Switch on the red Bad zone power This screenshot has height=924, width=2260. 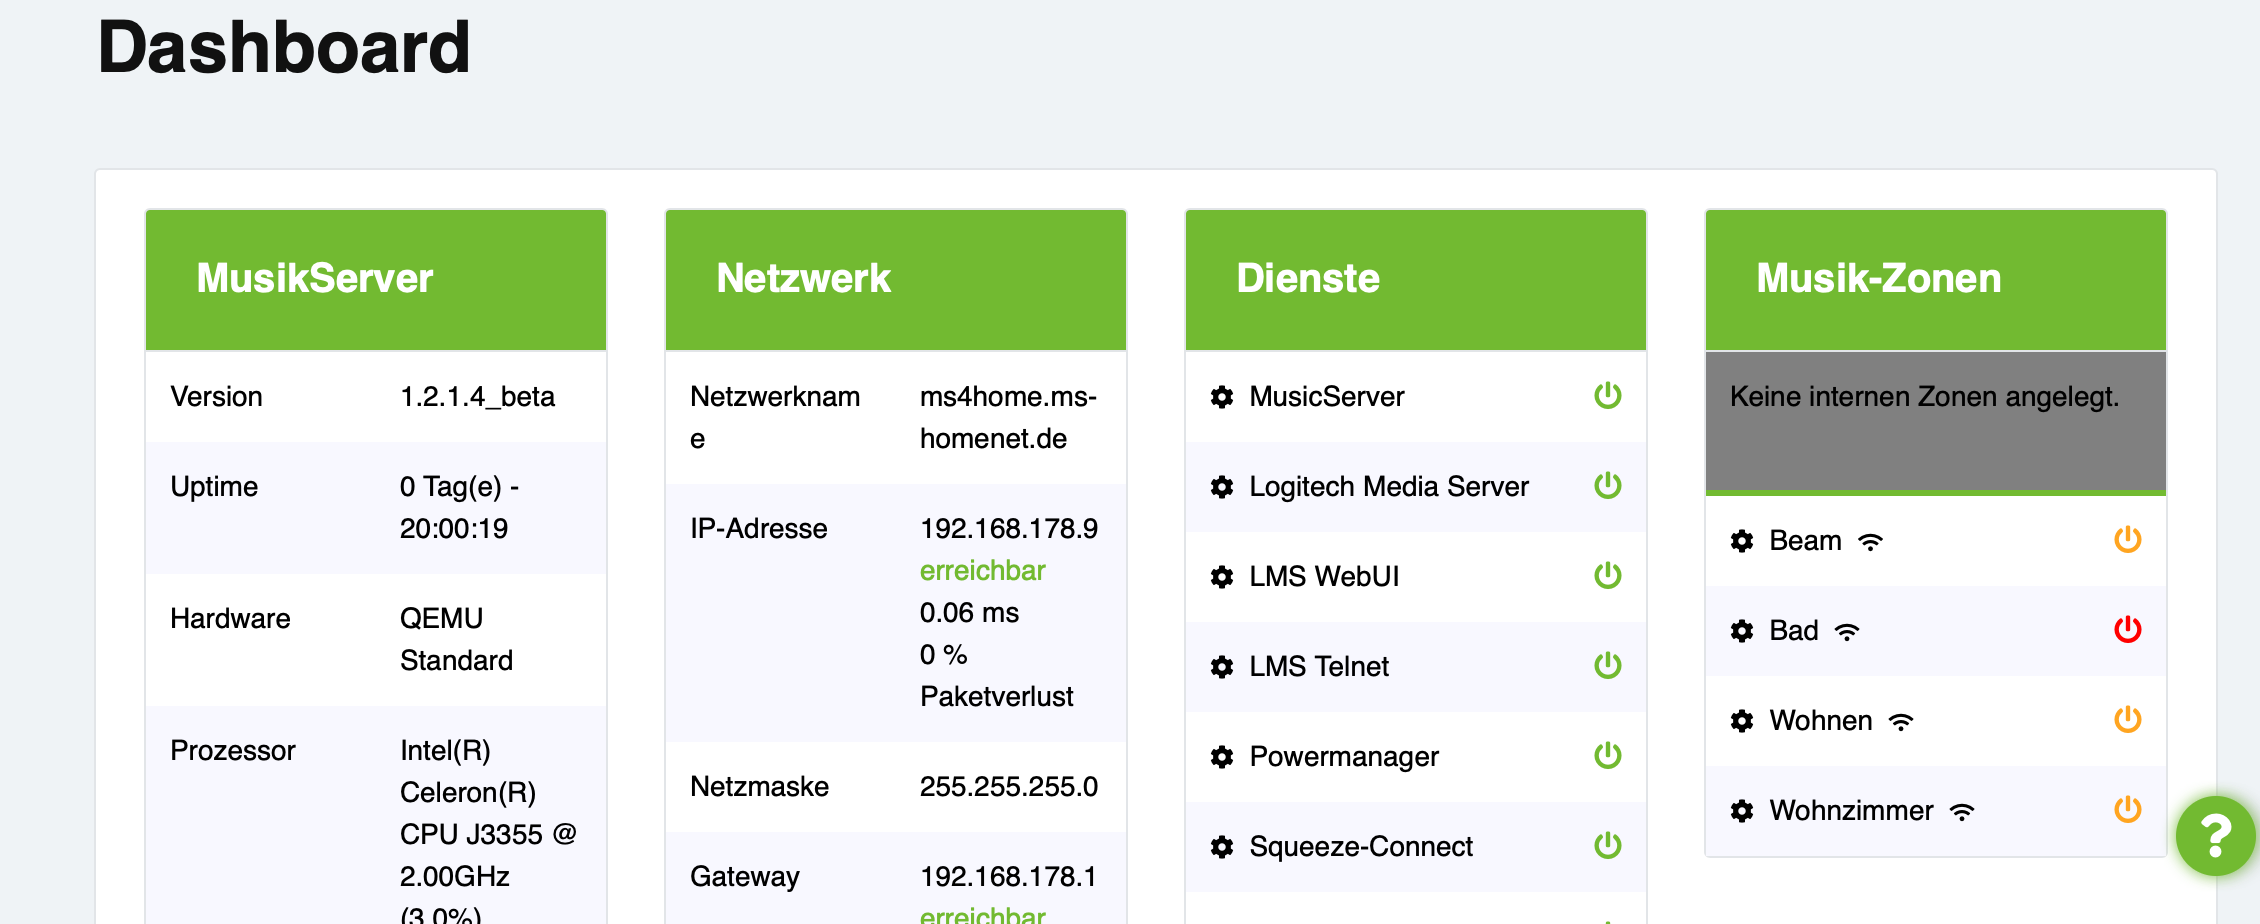tap(2127, 630)
